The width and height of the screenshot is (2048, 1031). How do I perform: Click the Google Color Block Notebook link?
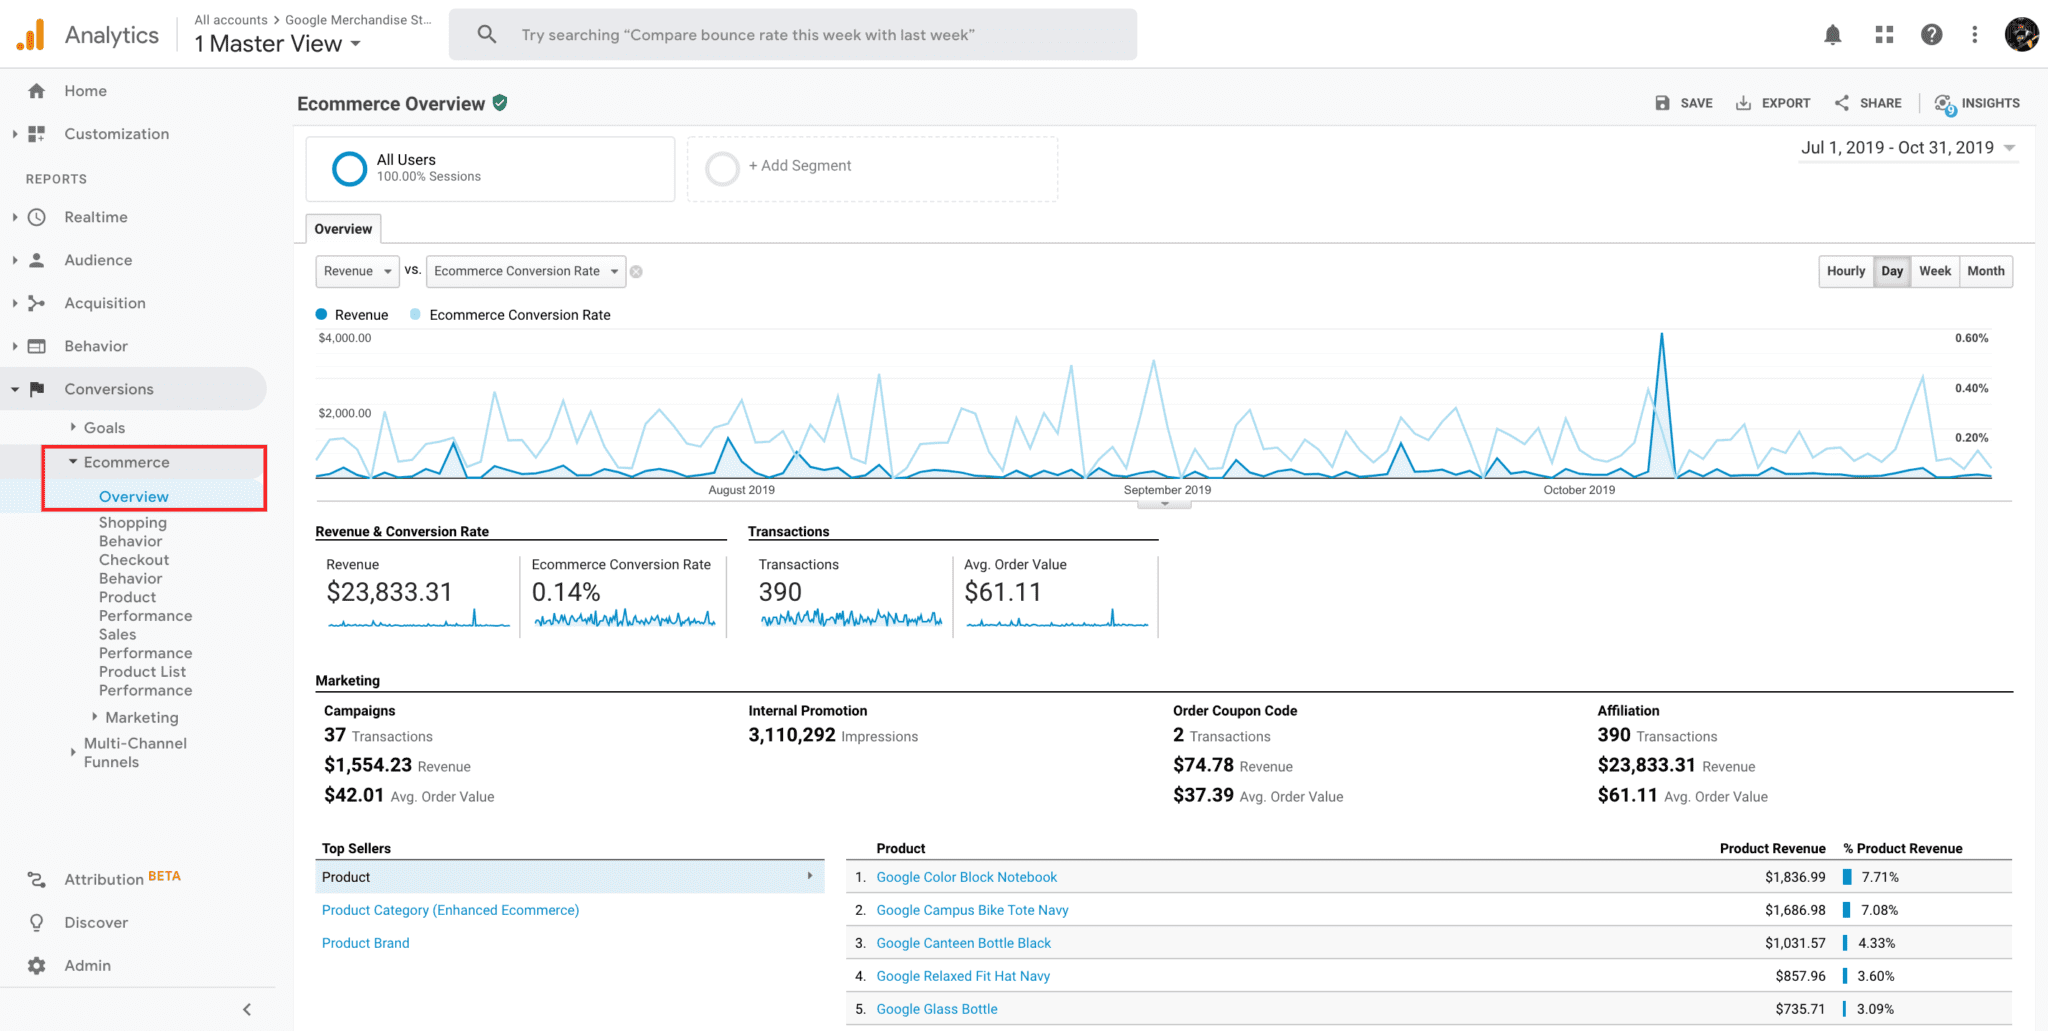coord(966,877)
